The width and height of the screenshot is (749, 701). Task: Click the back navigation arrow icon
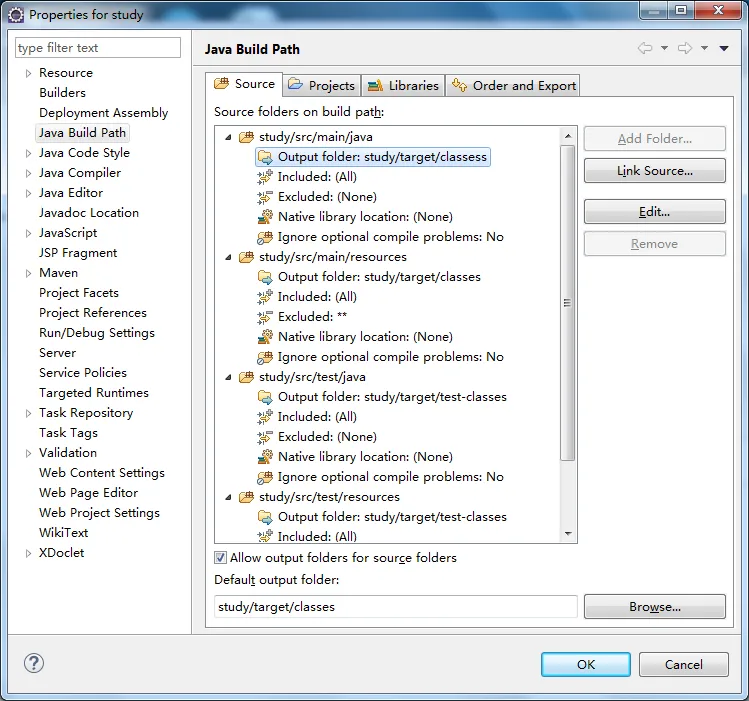click(x=645, y=48)
